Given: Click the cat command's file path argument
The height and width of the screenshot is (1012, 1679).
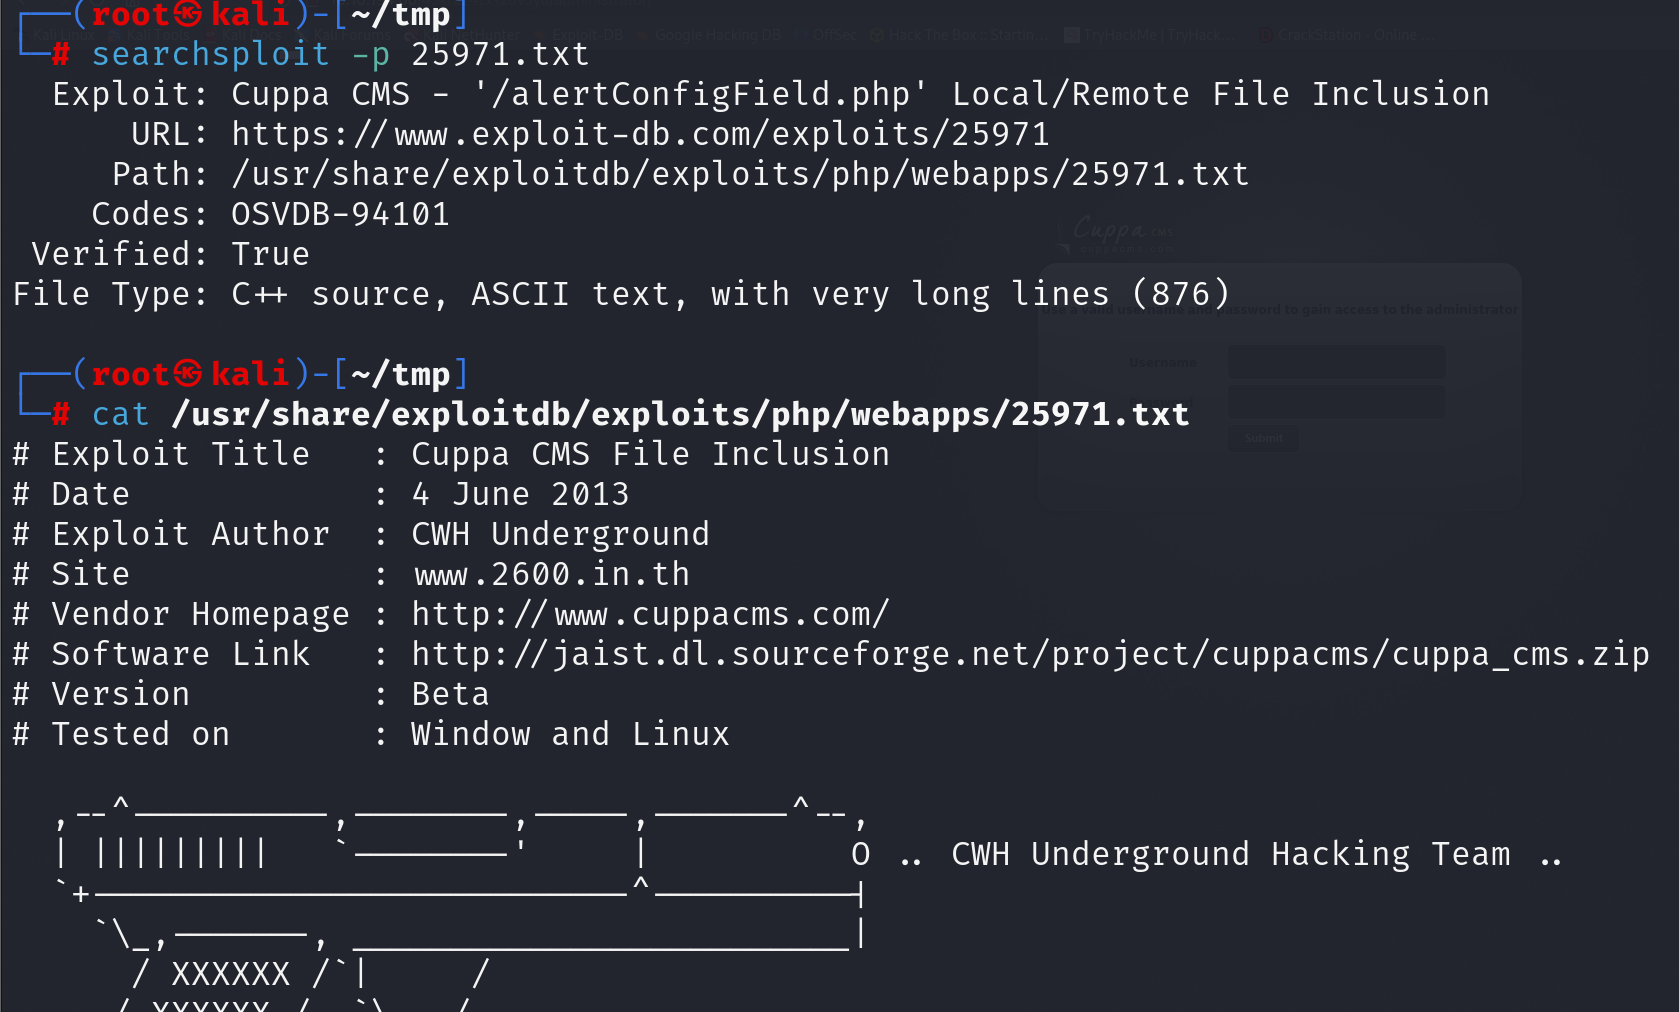Looking at the screenshot, I should point(680,414).
